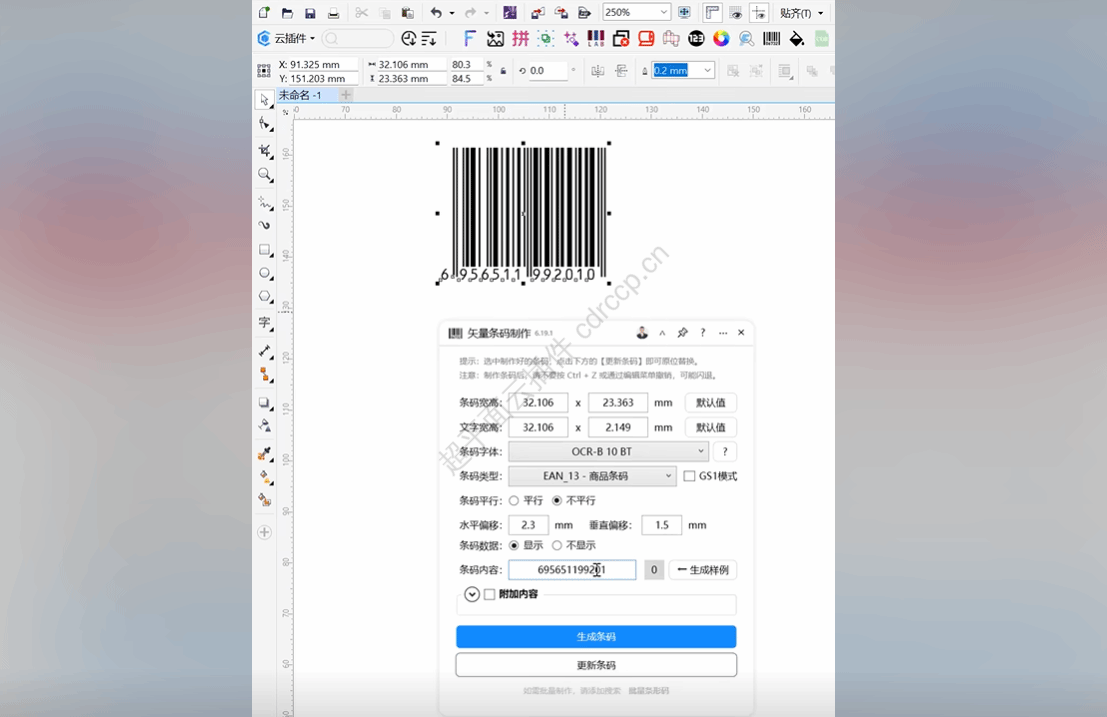Select the Artistic Media tool
The image size is (1107, 717).
[265, 225]
